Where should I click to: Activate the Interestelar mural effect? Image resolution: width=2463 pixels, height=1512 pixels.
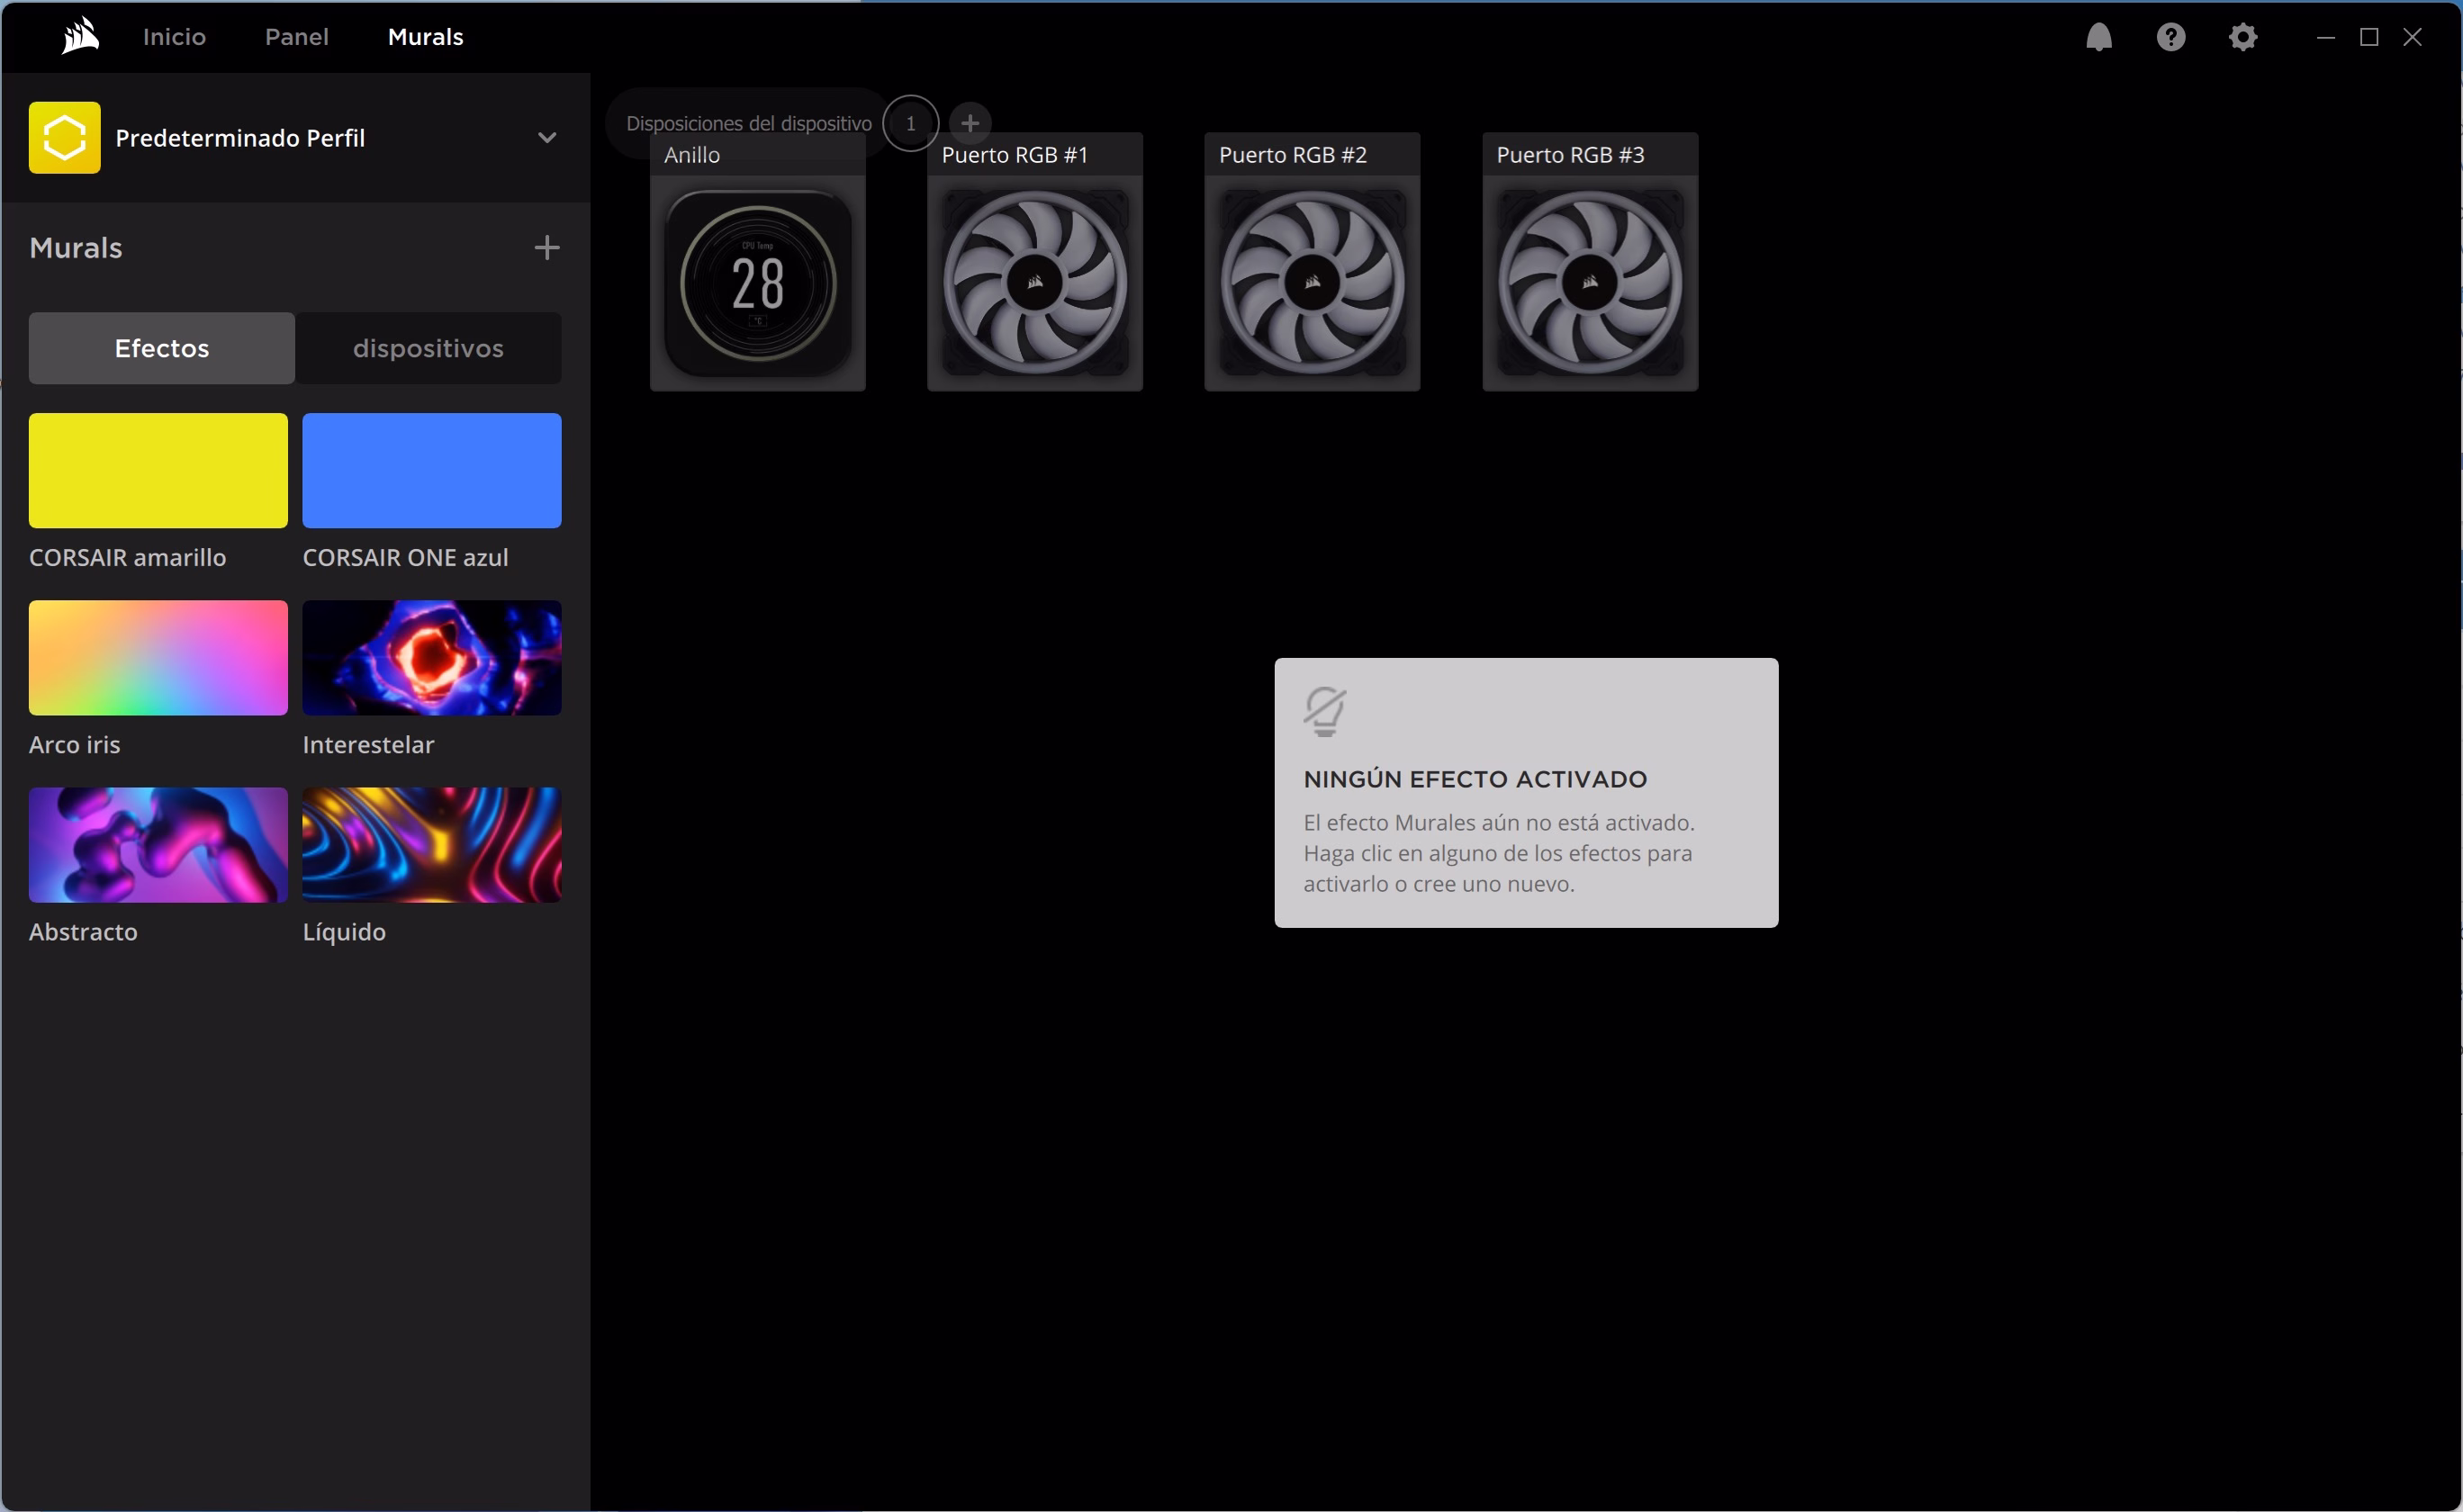point(431,657)
